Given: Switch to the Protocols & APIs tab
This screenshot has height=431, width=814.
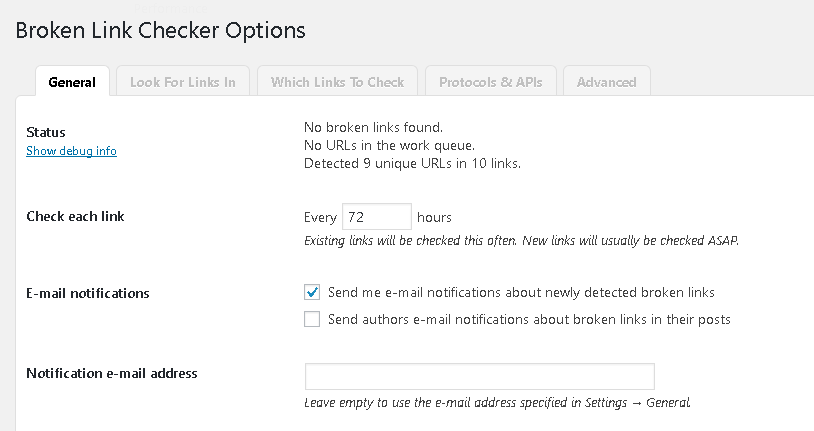Looking at the screenshot, I should click(490, 82).
